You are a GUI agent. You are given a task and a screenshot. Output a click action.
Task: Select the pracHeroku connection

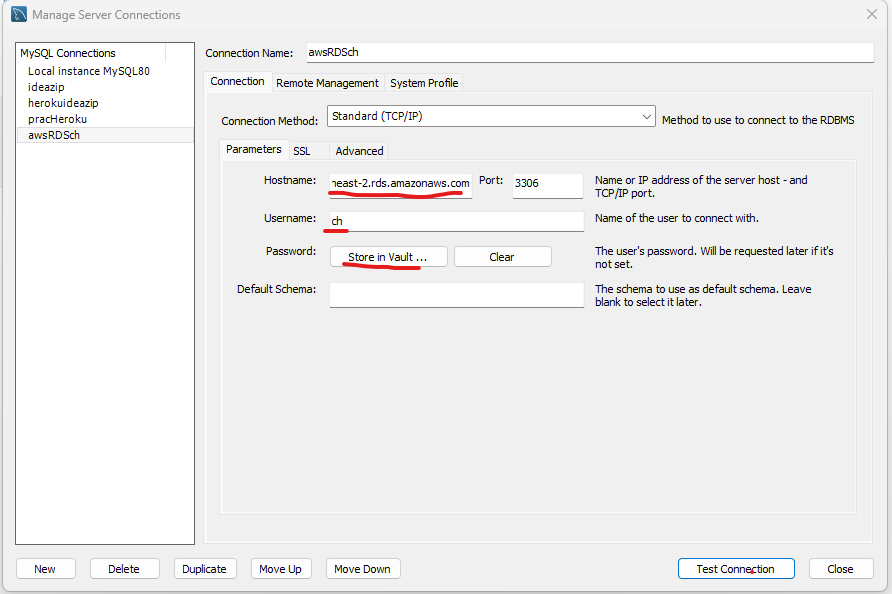pyautogui.click(x=57, y=119)
